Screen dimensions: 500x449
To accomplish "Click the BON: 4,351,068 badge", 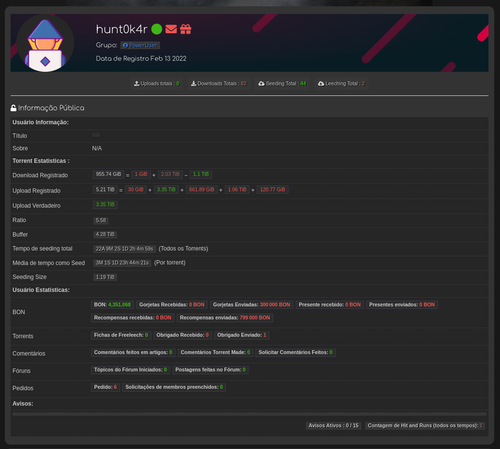I will point(112,305).
